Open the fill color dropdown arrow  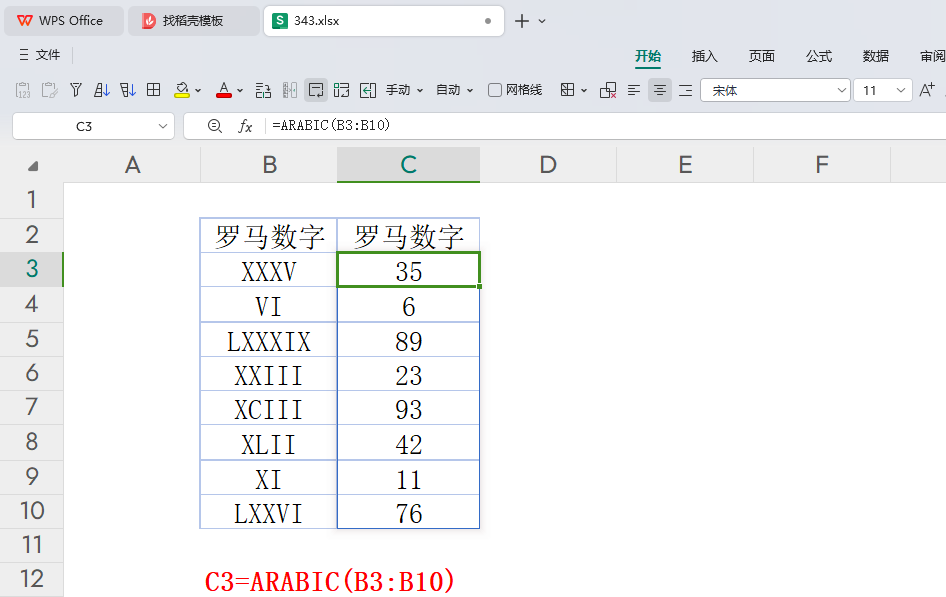pos(198,91)
